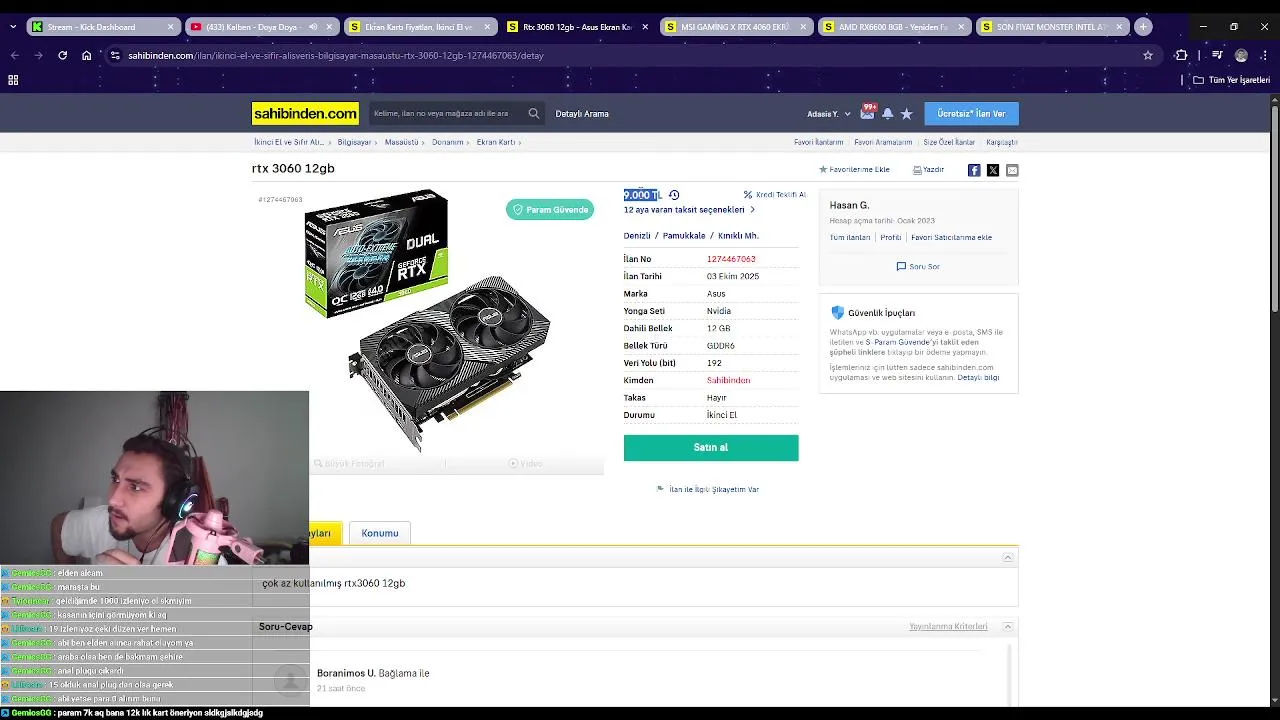Open favorites star icon in site header
Viewport: 1280px width, 720px height.
pos(906,114)
